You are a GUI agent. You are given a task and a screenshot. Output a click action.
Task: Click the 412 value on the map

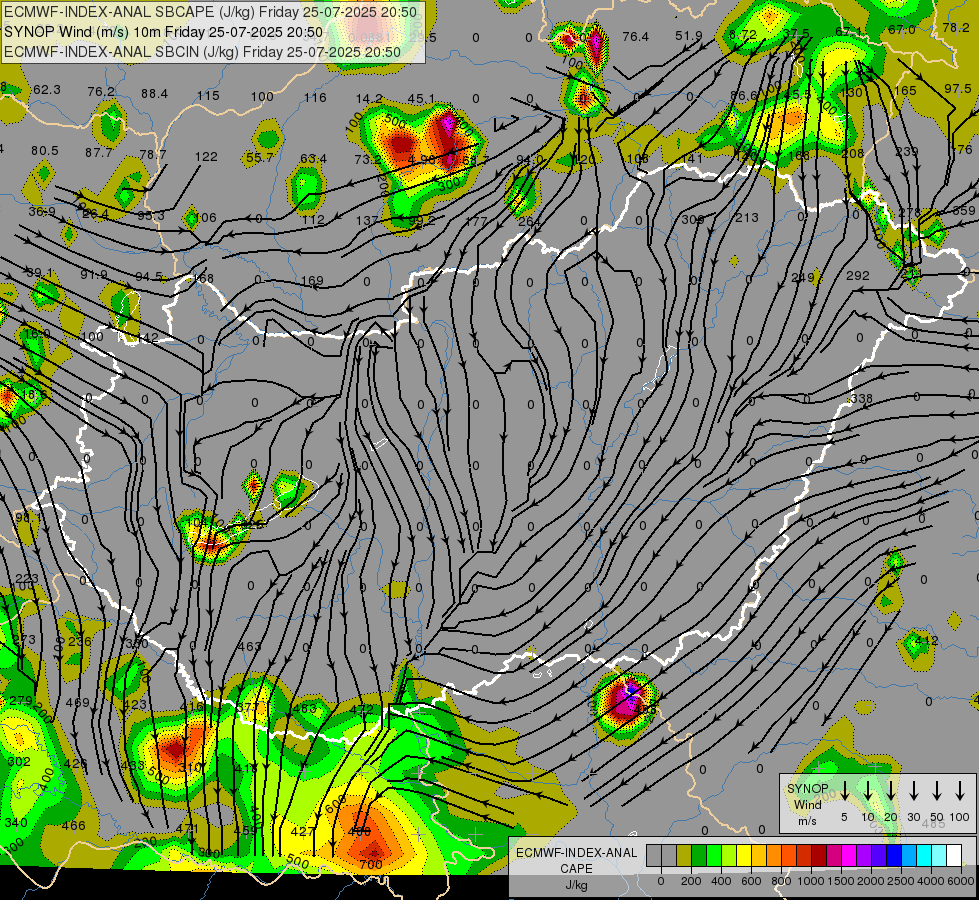pos(927,640)
